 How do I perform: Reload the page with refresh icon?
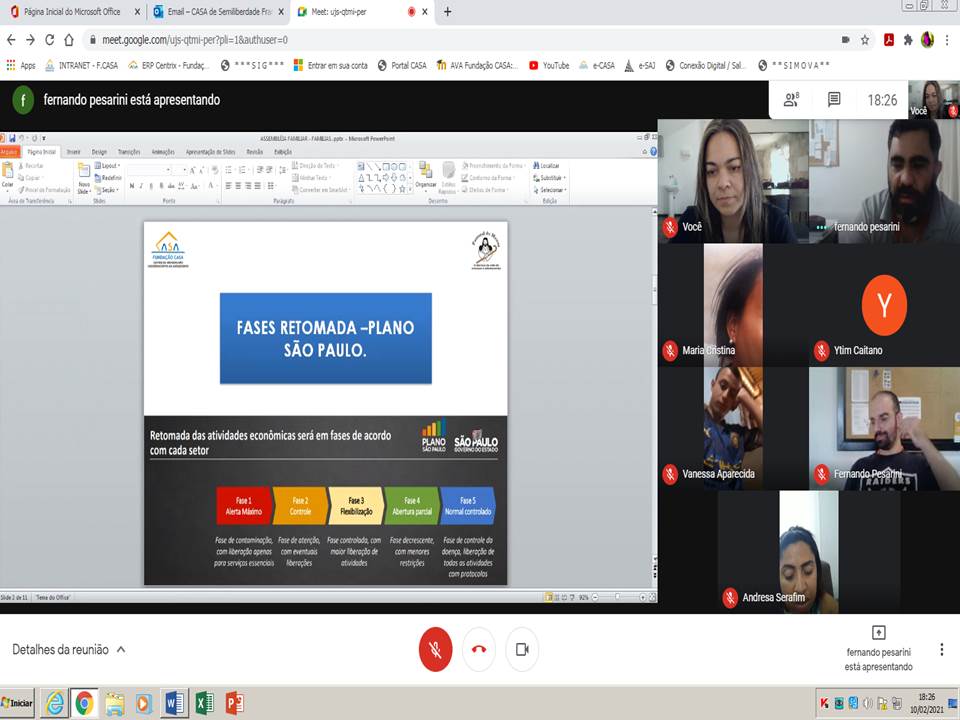(50, 40)
